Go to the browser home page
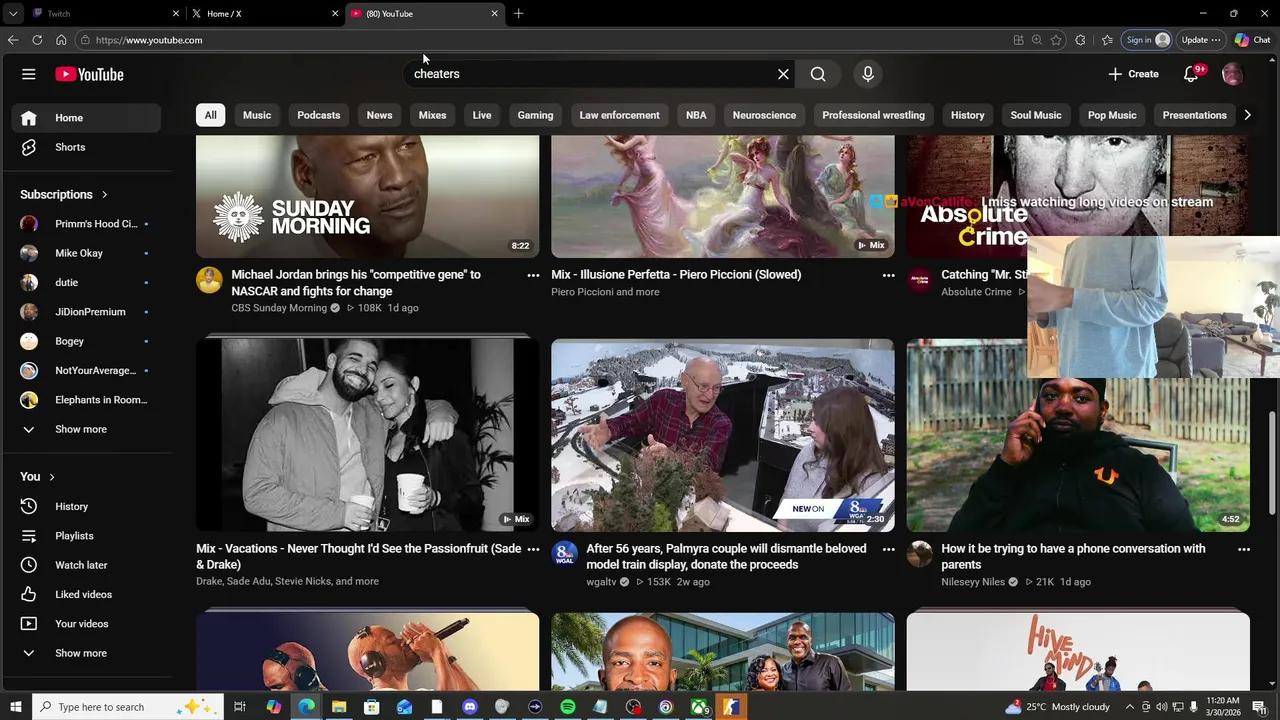The image size is (1280, 720). [x=61, y=40]
